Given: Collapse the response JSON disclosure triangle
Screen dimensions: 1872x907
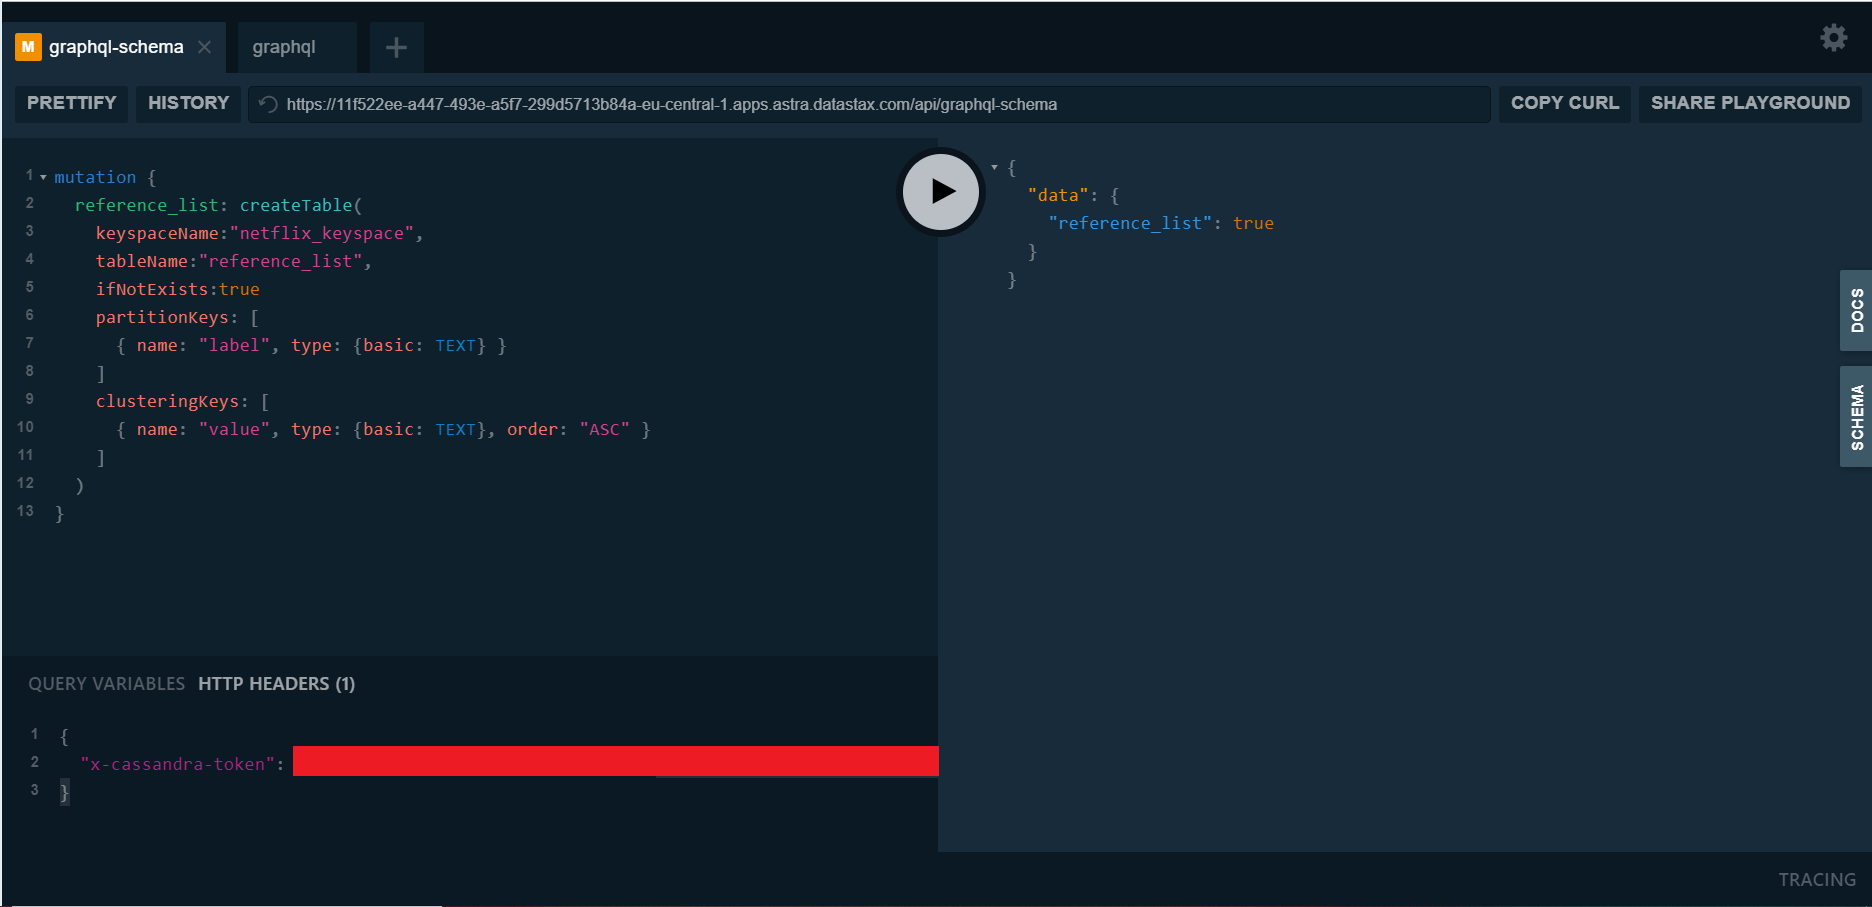Looking at the screenshot, I should point(993,167).
